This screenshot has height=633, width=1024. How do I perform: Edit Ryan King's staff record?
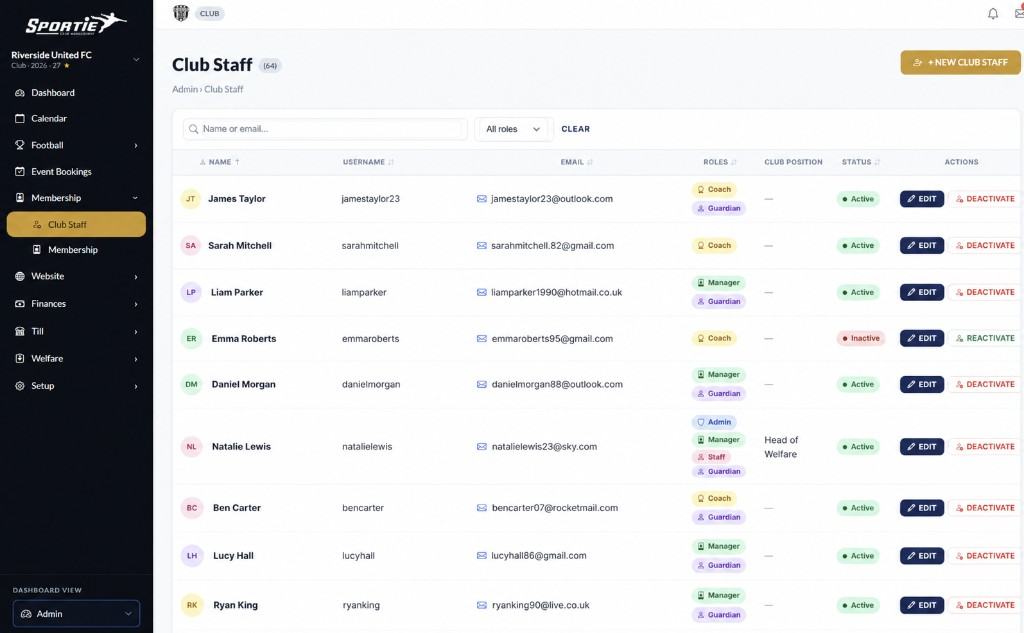coord(921,605)
